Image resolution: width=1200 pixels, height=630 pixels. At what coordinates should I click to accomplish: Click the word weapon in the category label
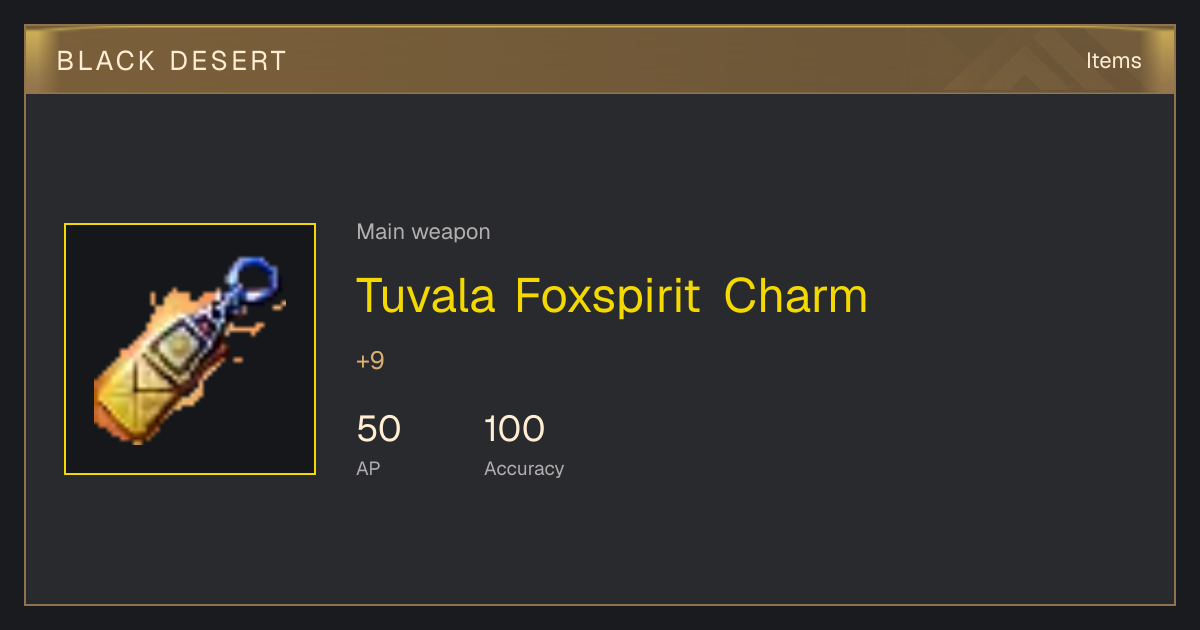pyautogui.click(x=451, y=232)
